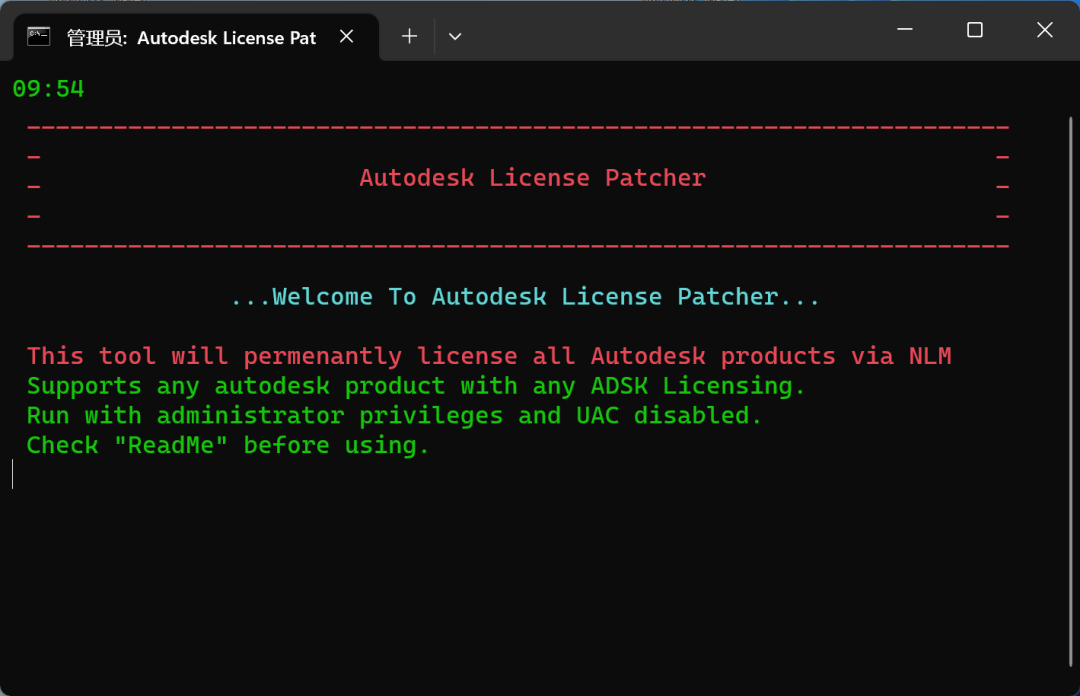Minimize the terminal window
The height and width of the screenshot is (696, 1080).
tap(905, 30)
